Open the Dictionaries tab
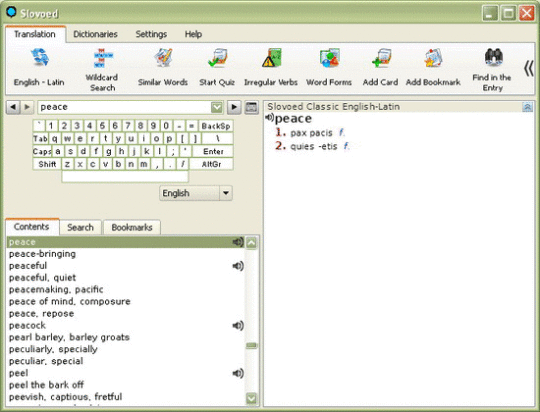 [x=95, y=34]
